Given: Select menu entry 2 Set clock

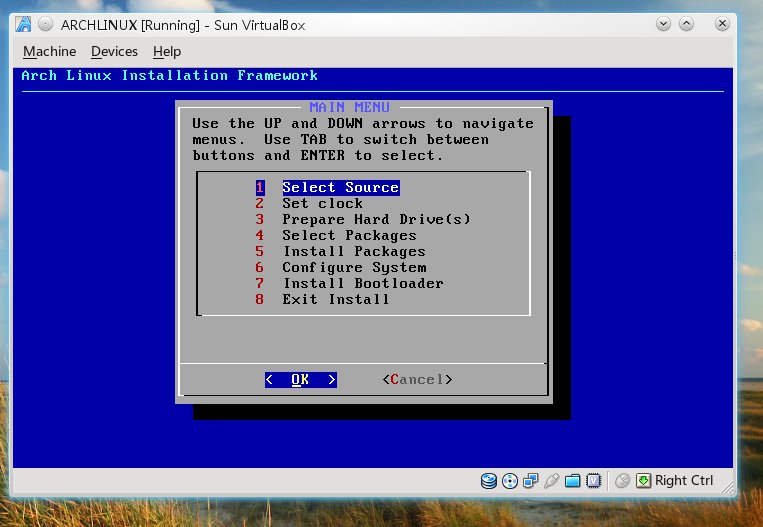Looking at the screenshot, I should tap(309, 203).
